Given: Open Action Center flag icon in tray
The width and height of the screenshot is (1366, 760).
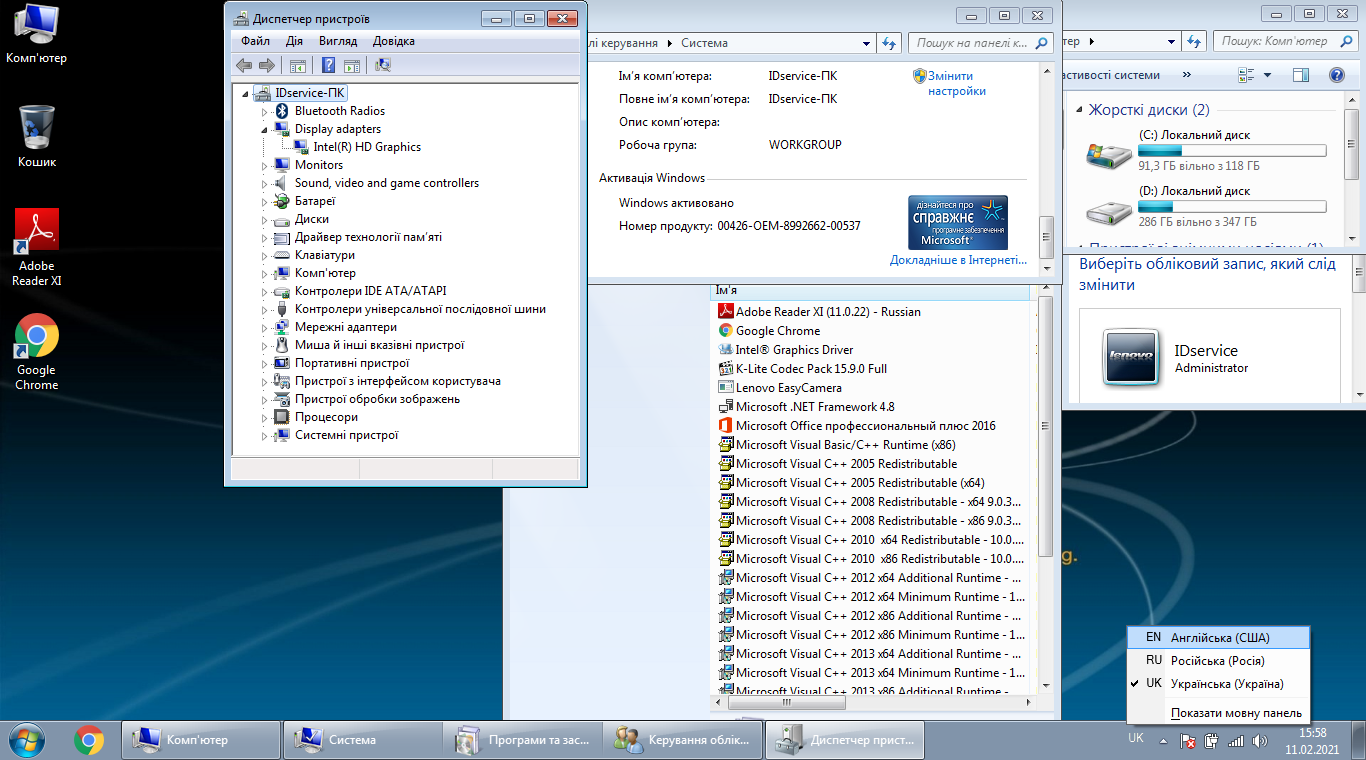Looking at the screenshot, I should (1188, 741).
